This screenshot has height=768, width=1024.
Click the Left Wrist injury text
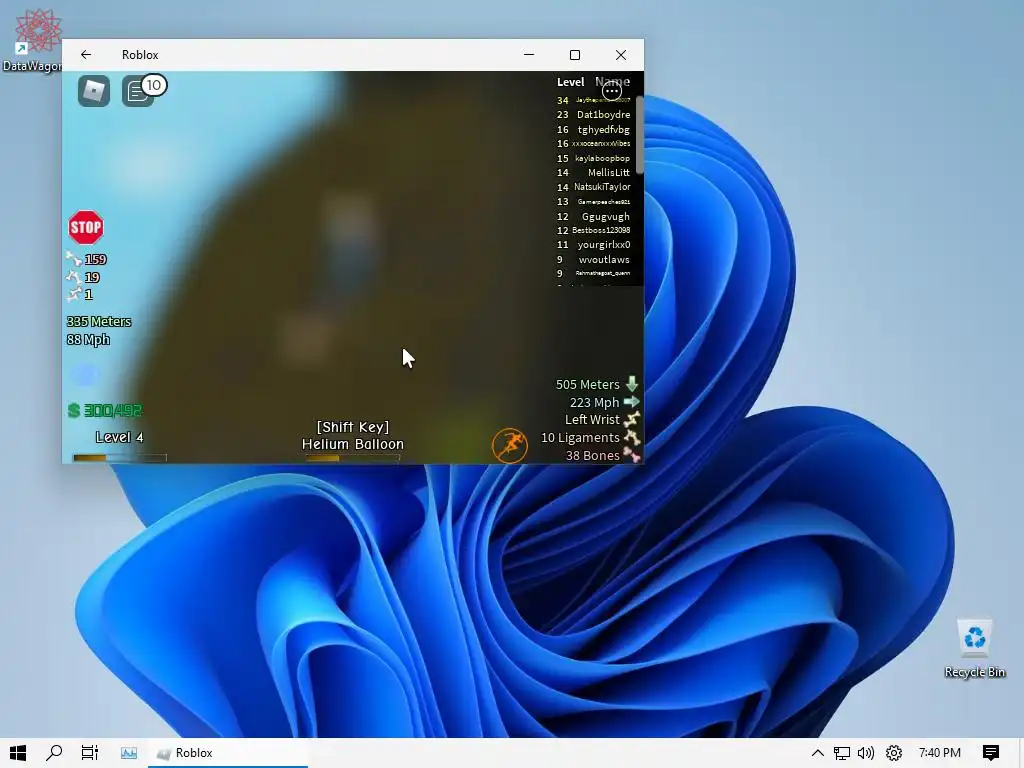point(592,419)
